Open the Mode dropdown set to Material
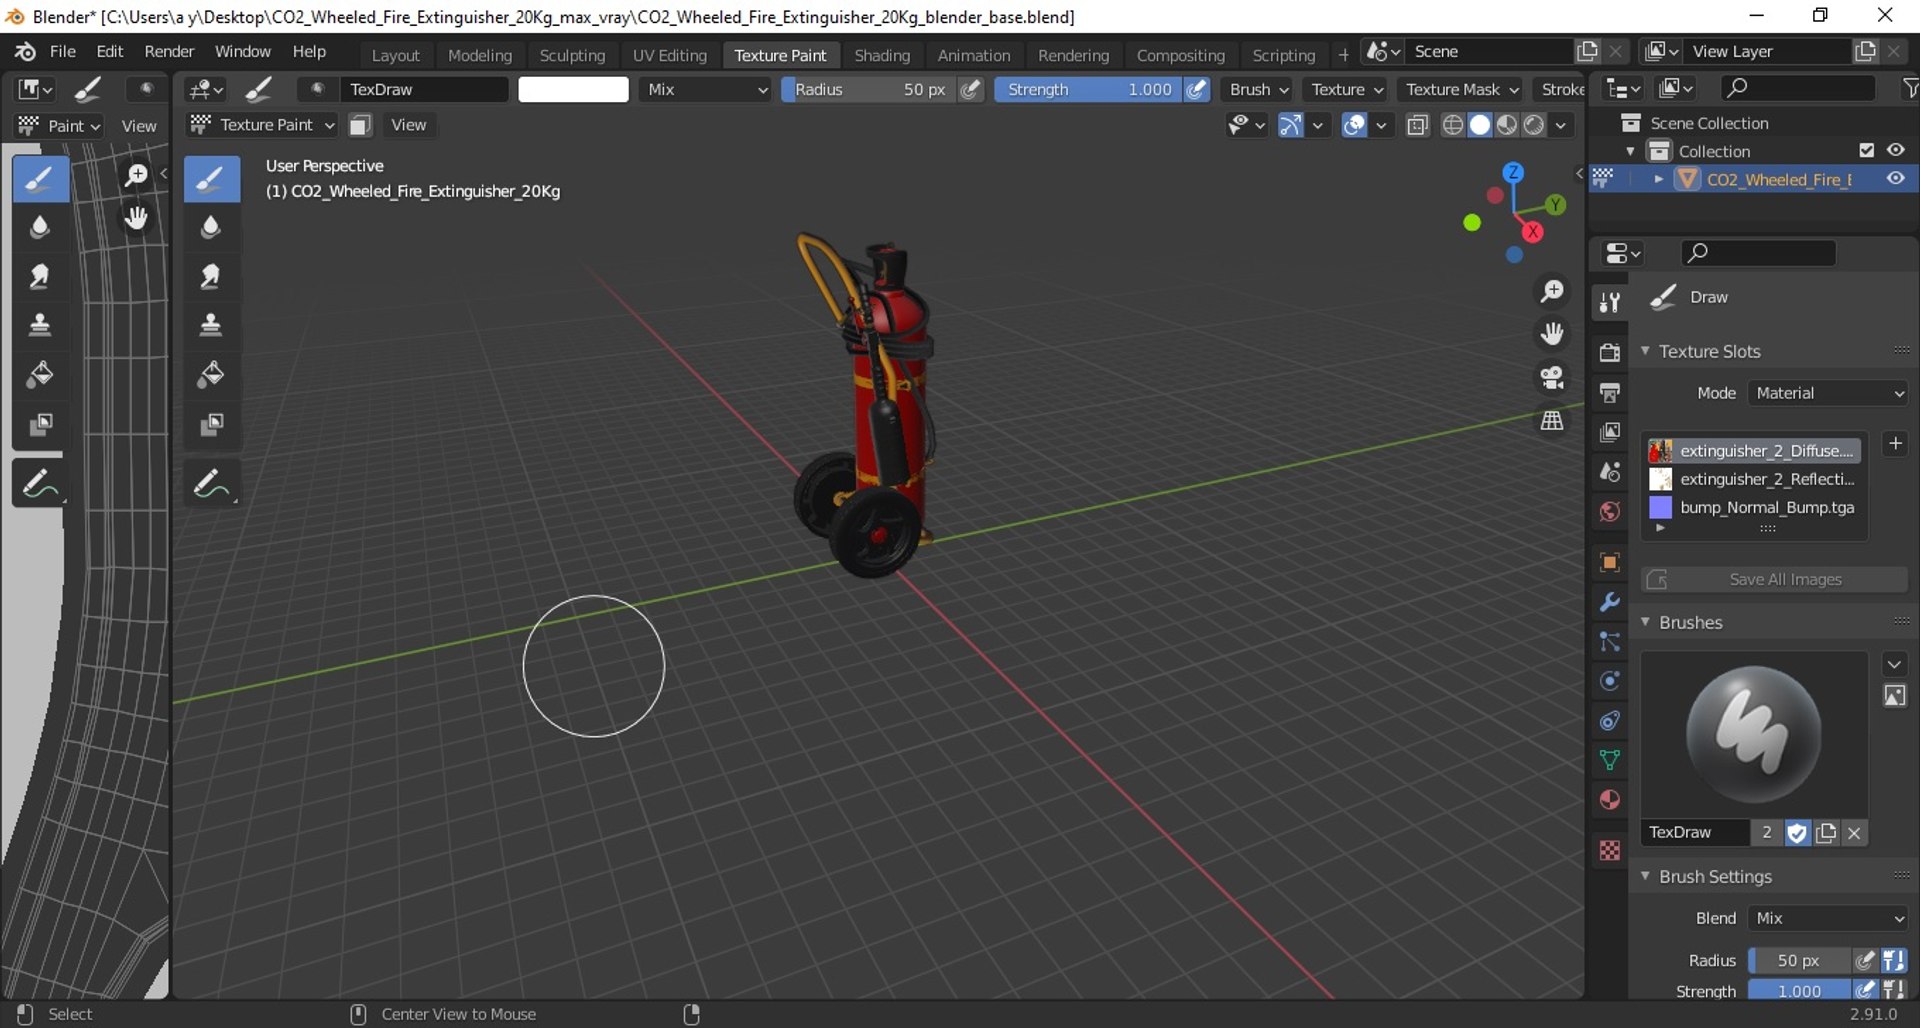Viewport: 1920px width, 1028px height. (x=1828, y=393)
